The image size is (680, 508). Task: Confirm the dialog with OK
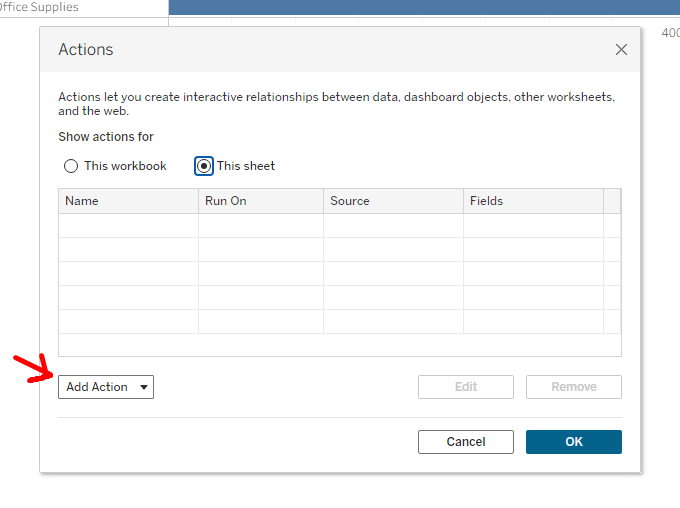[574, 442]
